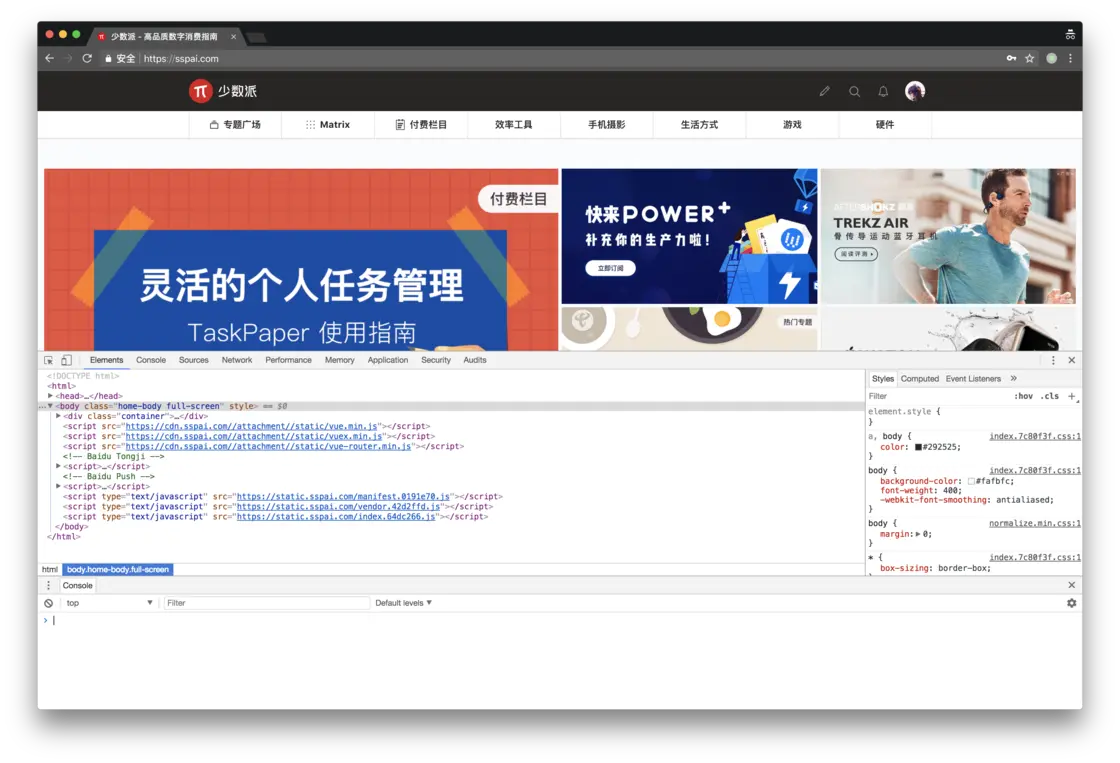Image resolution: width=1120 pixels, height=763 pixels.
Task: Open normalize.min.css:1 source link
Action: click(1034, 524)
